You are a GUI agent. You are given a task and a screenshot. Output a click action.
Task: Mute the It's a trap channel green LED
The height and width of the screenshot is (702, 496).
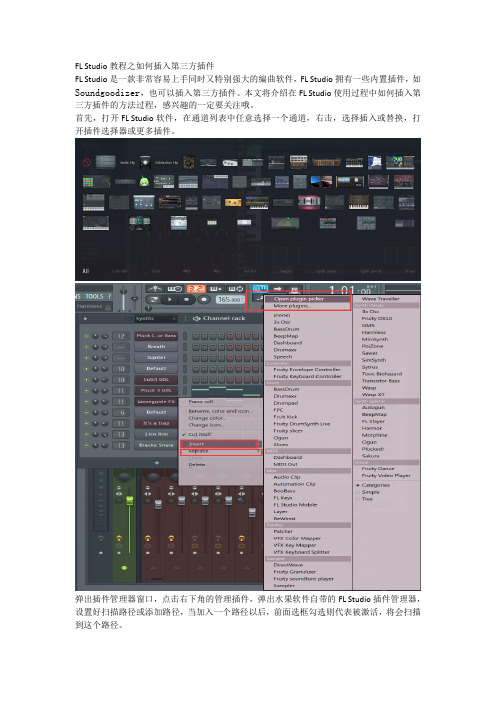(86, 424)
